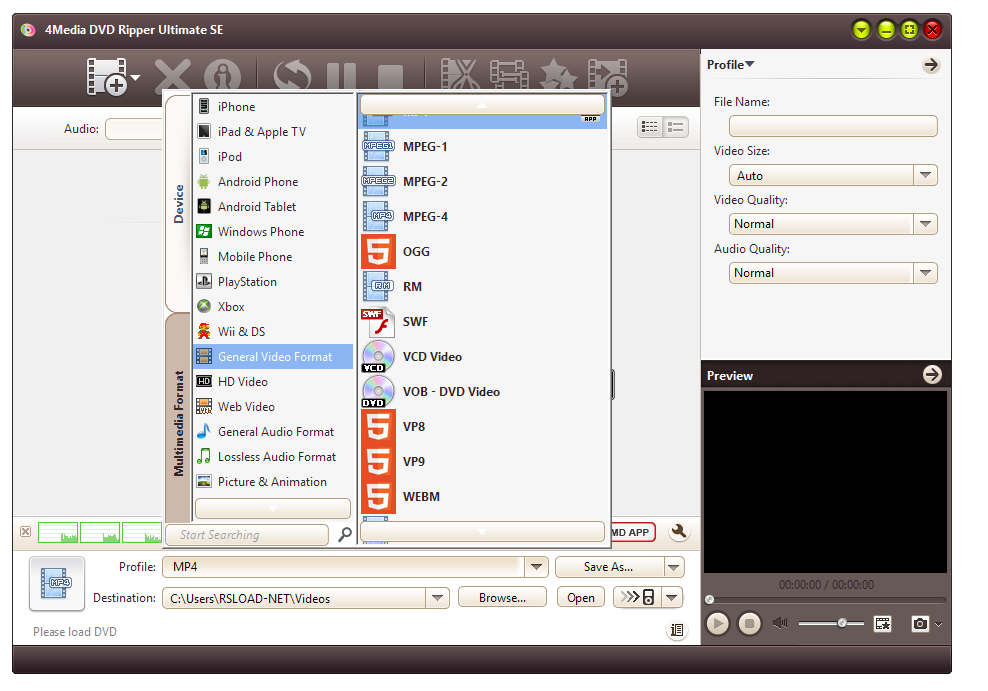Image resolution: width=988 pixels, height=691 pixels.
Task: Switch to thumbnail list view icon
Action: [x=650, y=127]
